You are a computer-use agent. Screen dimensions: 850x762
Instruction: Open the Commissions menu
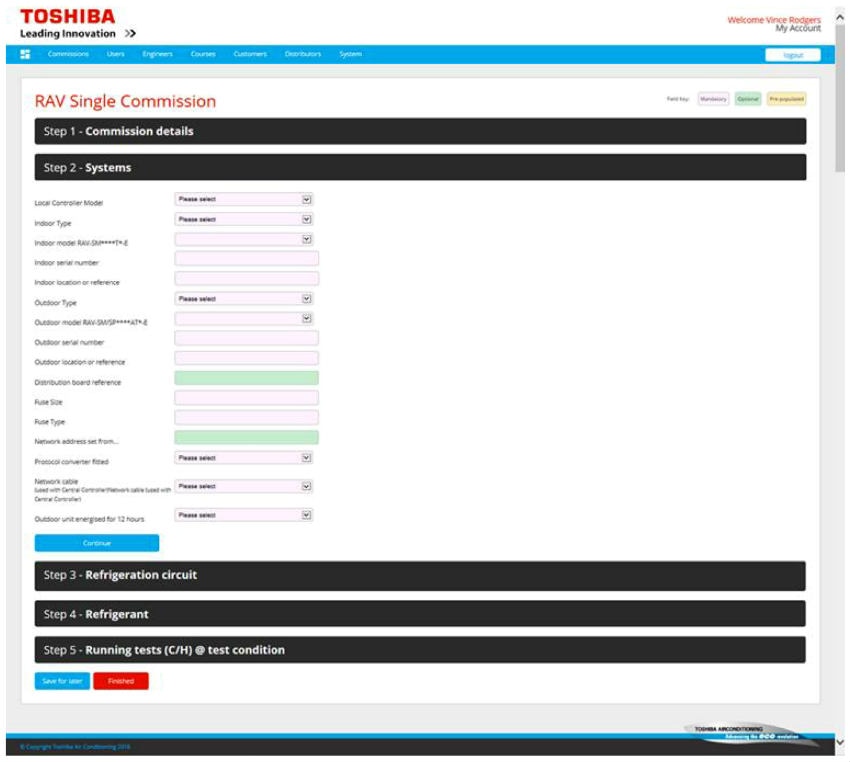pos(68,54)
